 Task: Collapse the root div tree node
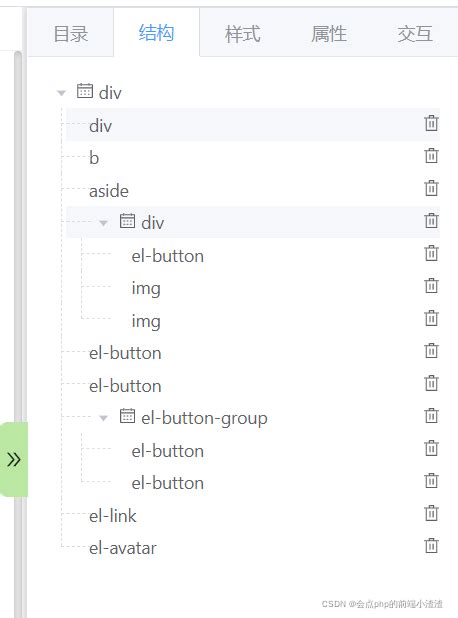tap(61, 93)
